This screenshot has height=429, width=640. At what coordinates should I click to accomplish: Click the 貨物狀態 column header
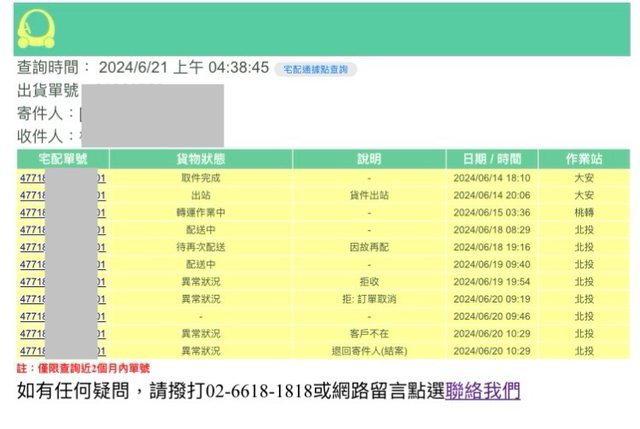pos(201,159)
